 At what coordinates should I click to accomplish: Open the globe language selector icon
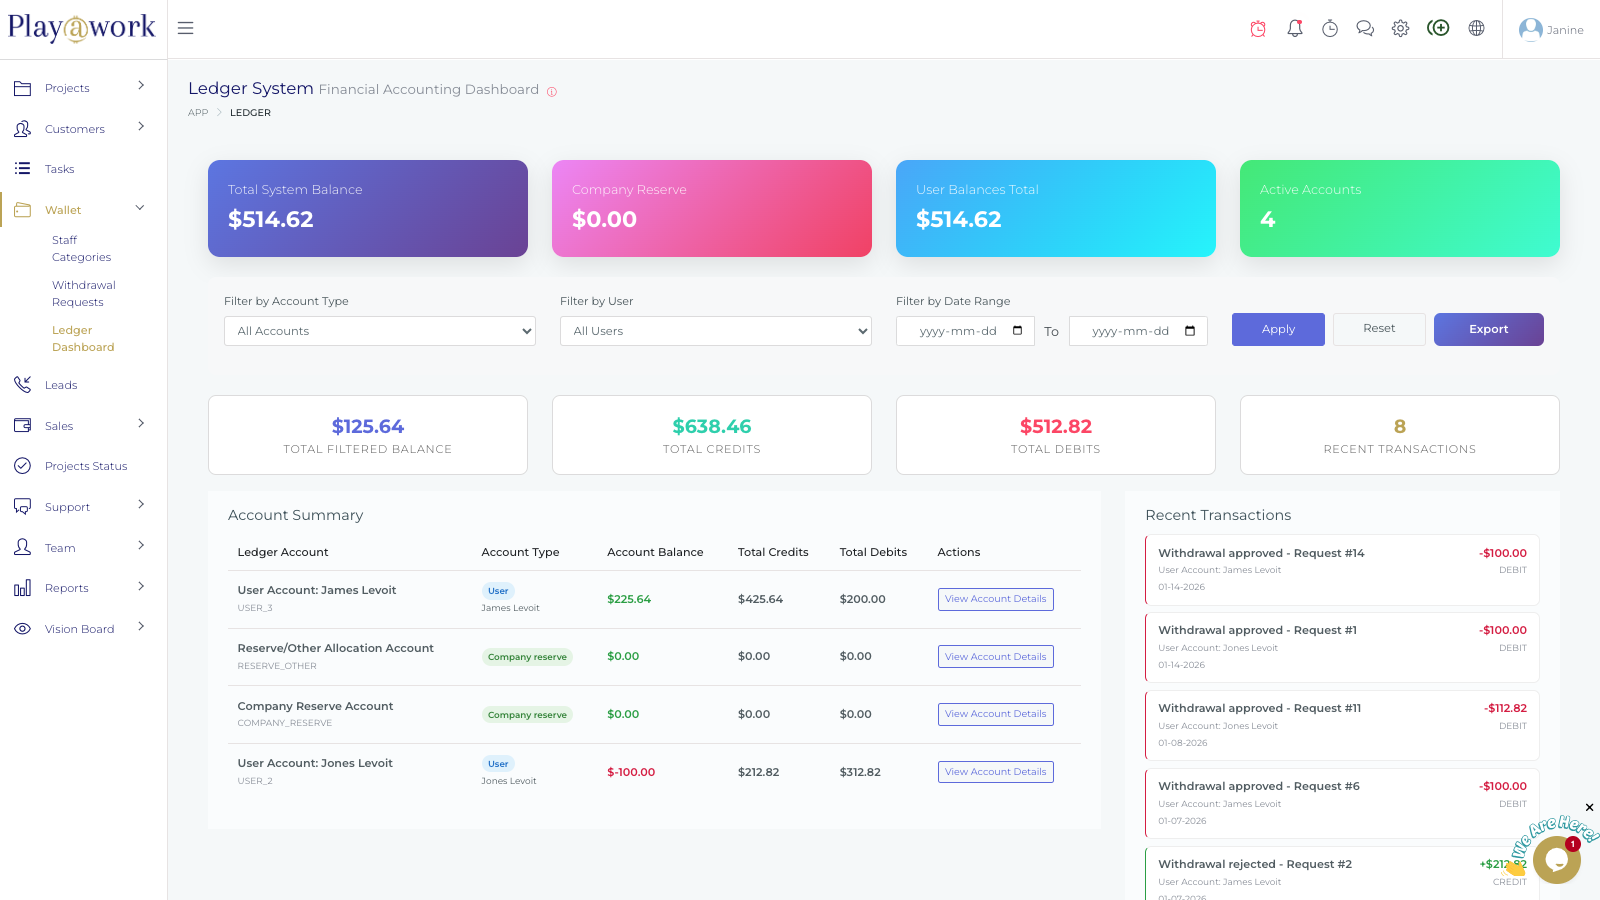click(1476, 28)
